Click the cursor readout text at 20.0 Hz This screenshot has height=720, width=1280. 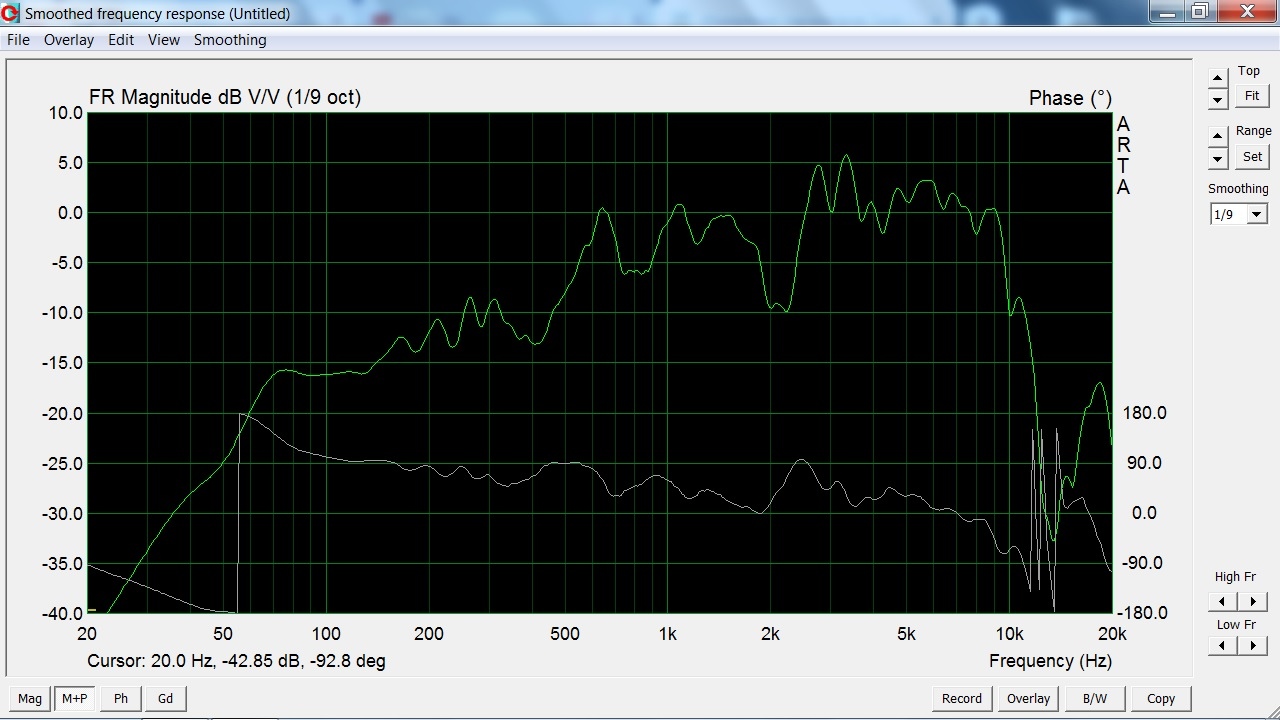(236, 661)
